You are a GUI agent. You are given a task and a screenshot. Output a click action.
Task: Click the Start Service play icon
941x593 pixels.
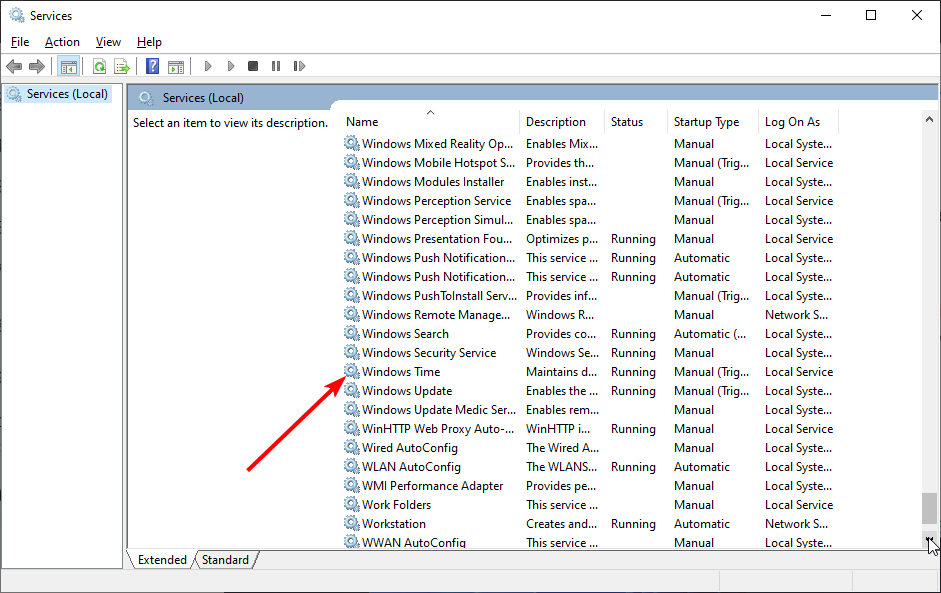[208, 66]
